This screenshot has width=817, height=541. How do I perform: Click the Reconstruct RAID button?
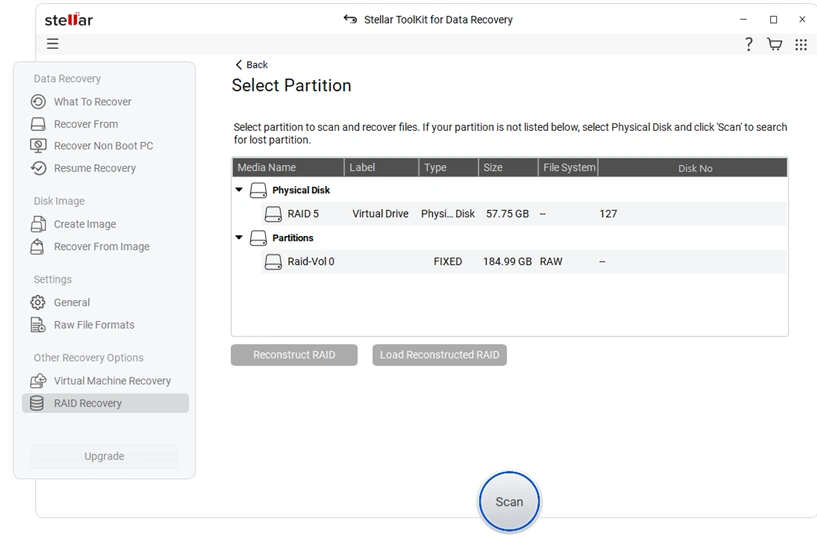tap(294, 355)
